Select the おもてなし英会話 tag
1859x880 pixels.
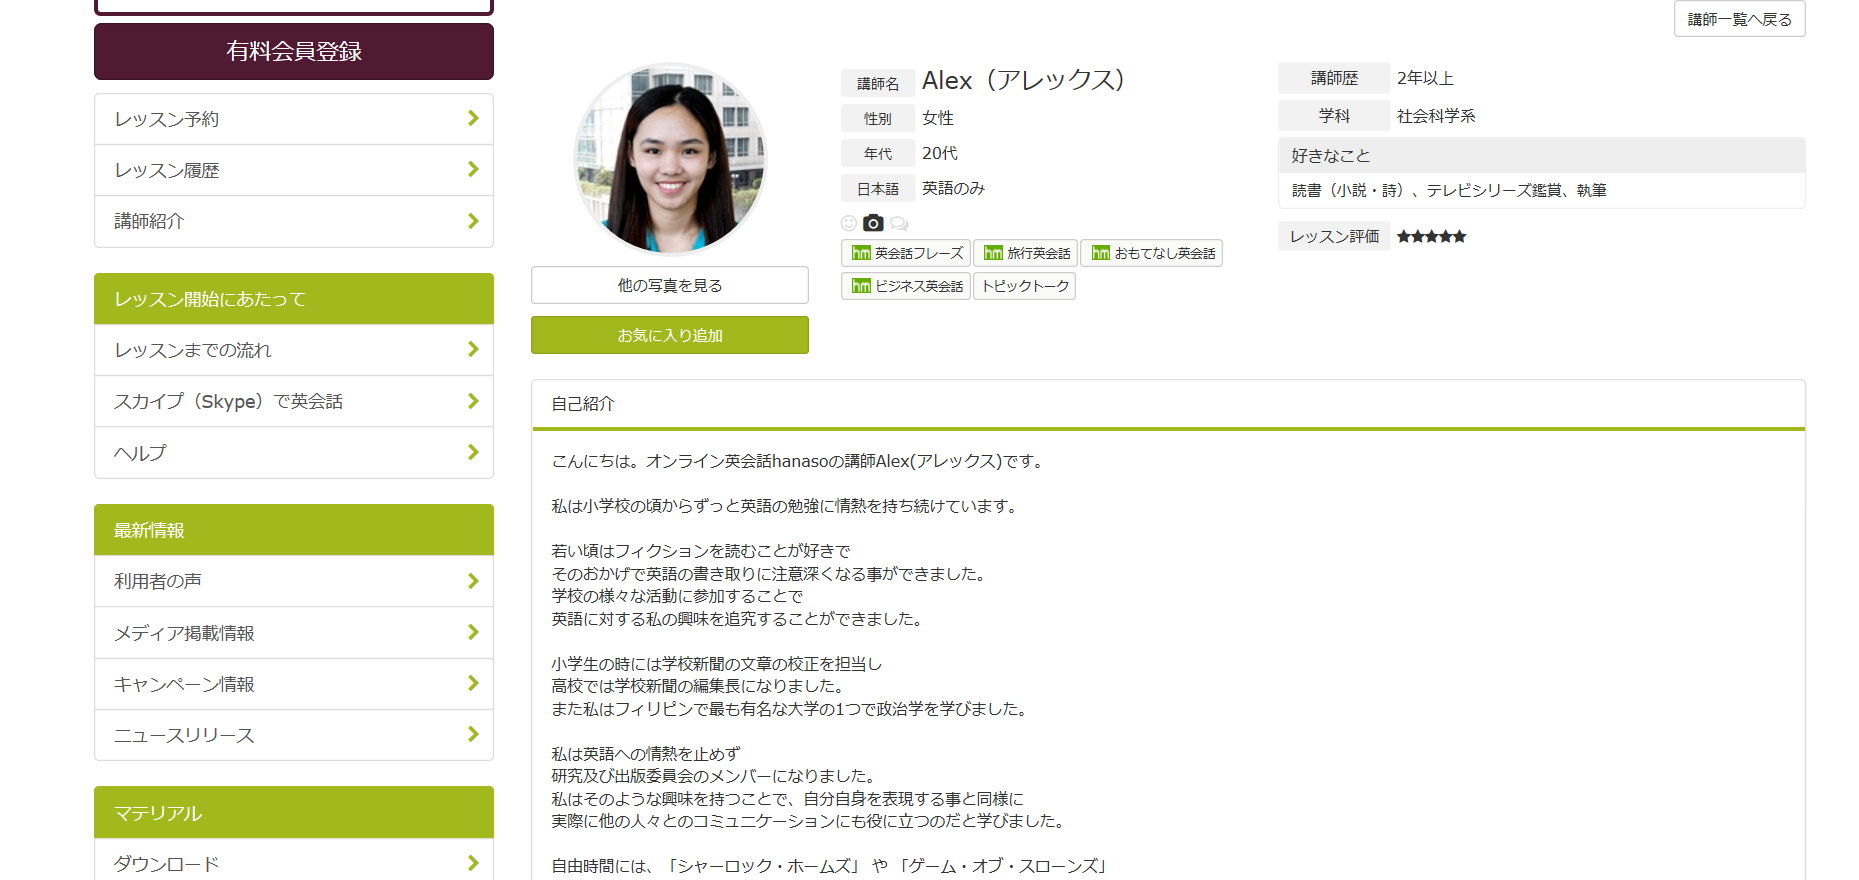coord(1152,253)
